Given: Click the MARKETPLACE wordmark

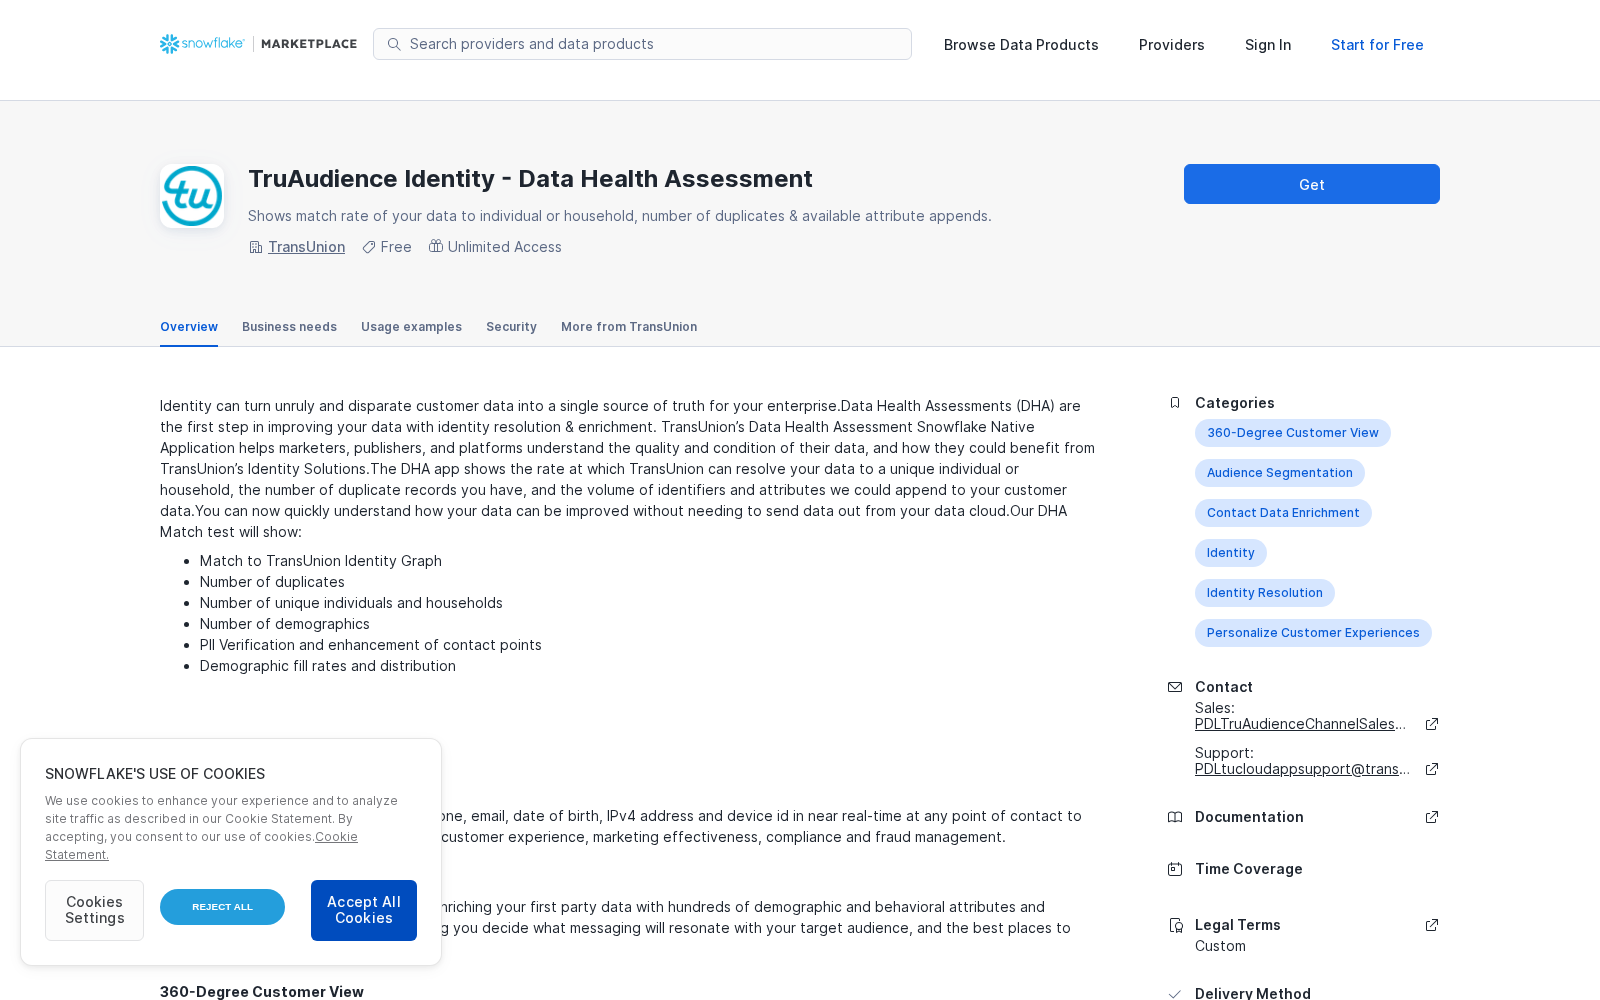Looking at the screenshot, I should (309, 44).
